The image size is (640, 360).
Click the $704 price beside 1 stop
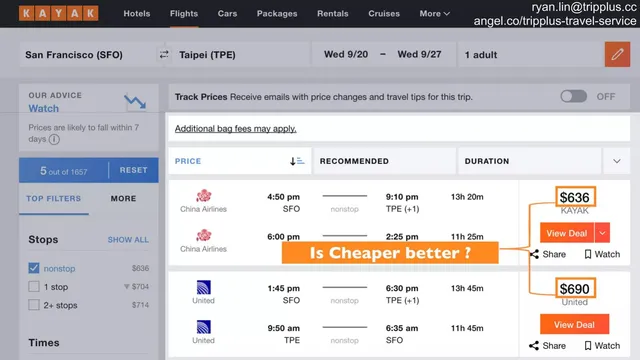coord(140,287)
